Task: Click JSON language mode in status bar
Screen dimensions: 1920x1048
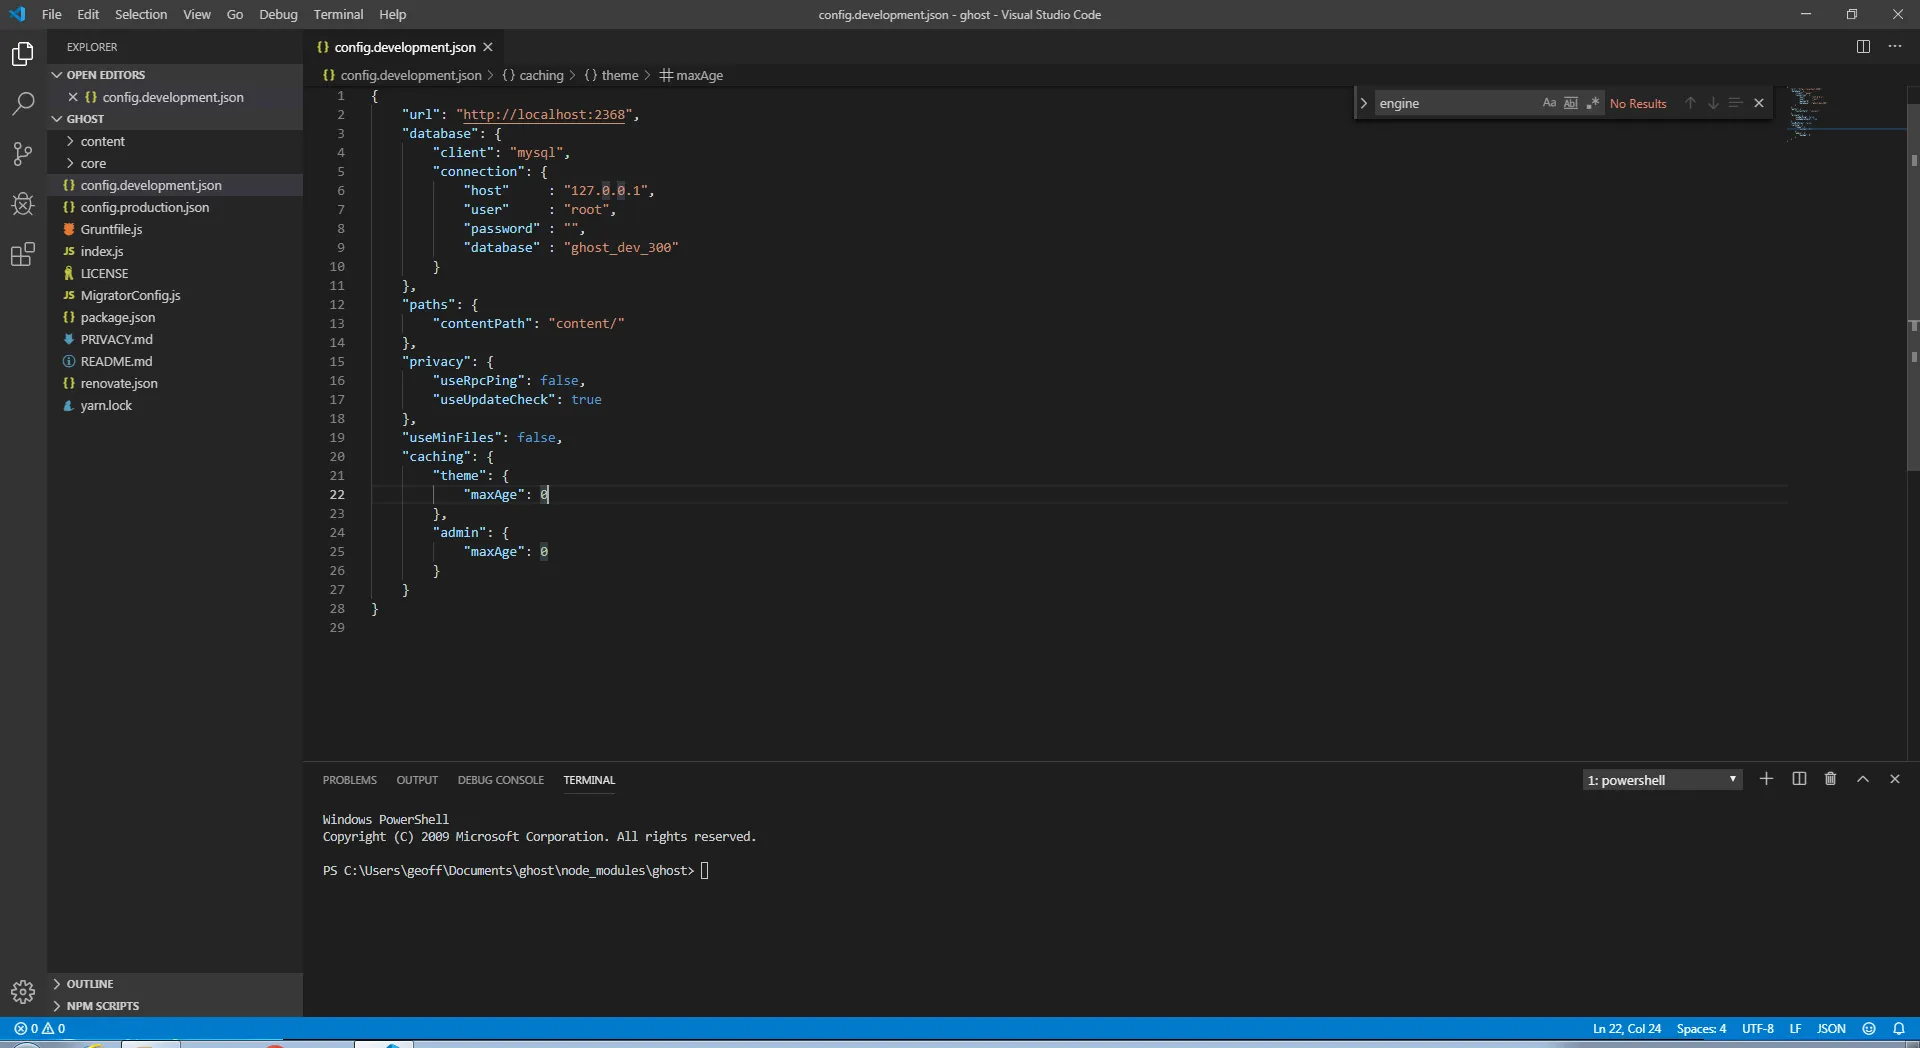Action: point(1832,1028)
